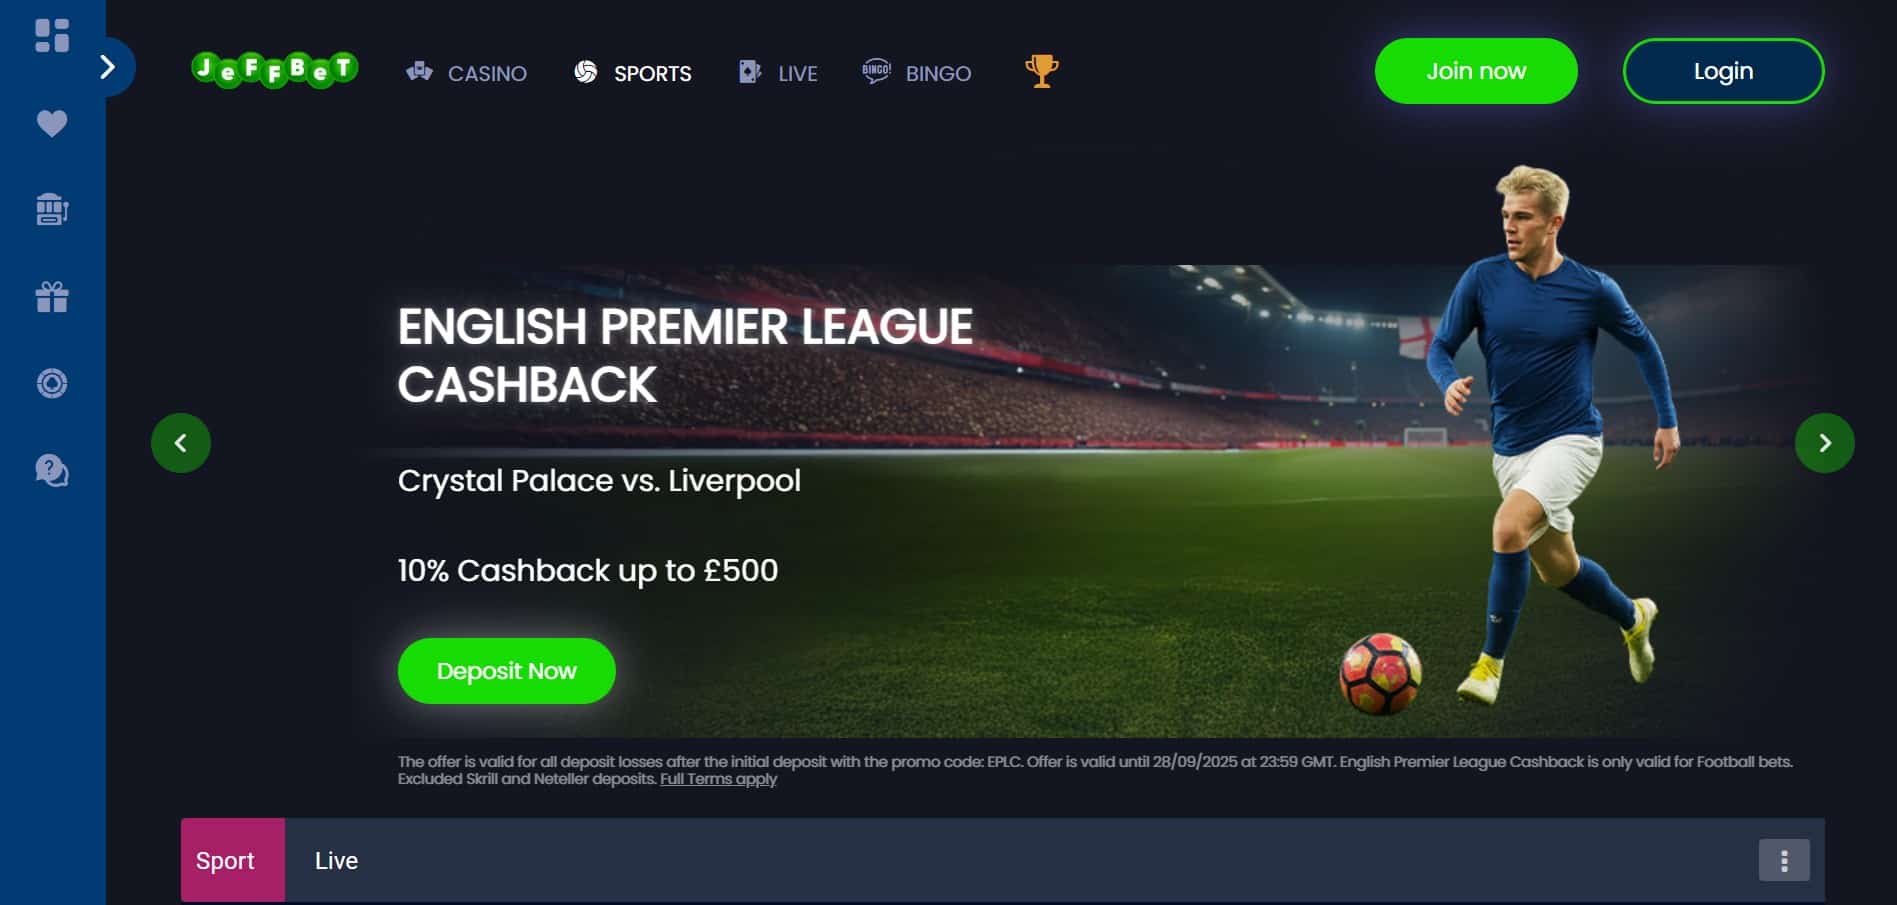Screen dimensions: 1897x905
Task: Open the Sports menu item
Action: [x=633, y=73]
